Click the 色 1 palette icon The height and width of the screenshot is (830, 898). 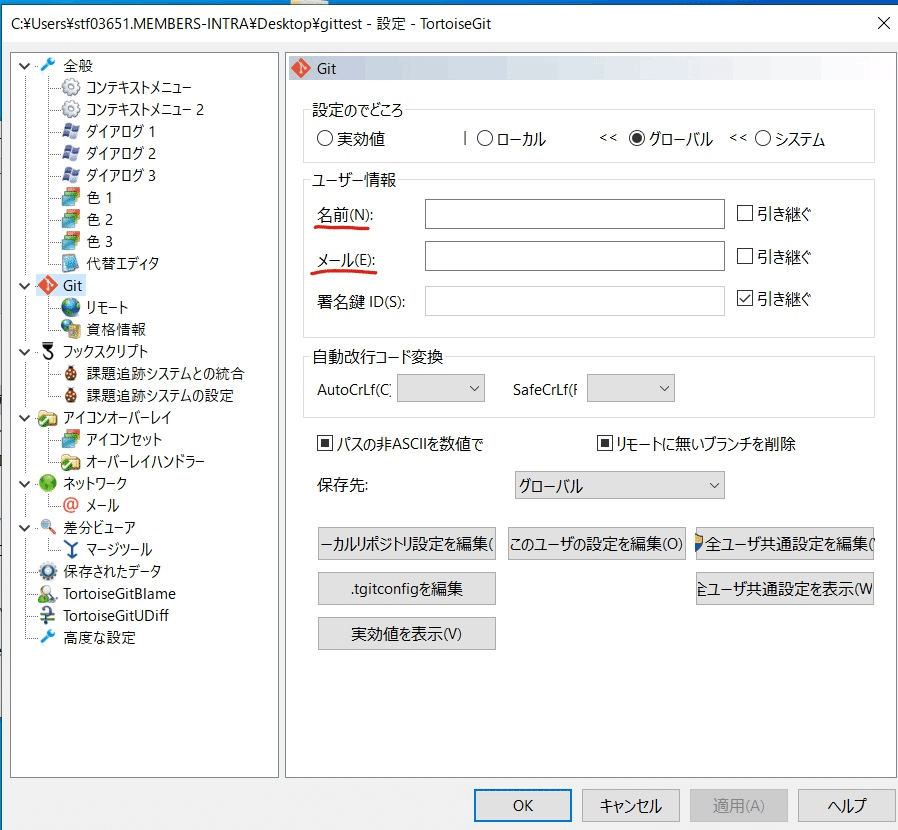(x=70, y=197)
